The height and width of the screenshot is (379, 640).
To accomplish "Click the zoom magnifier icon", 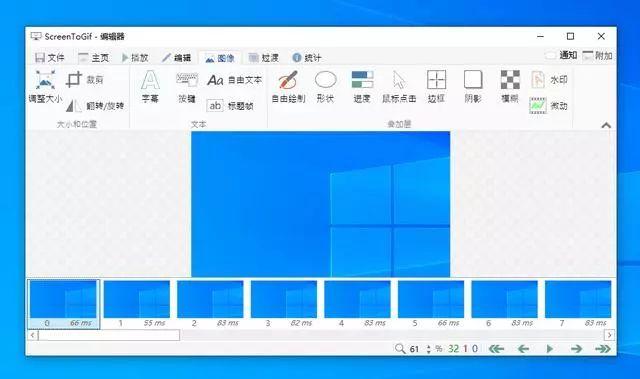I will [400, 348].
